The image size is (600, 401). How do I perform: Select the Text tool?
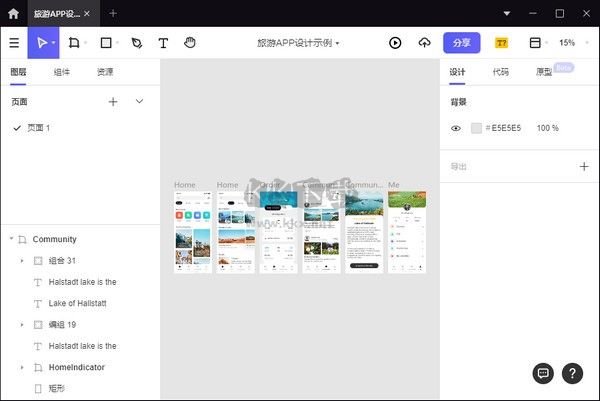pyautogui.click(x=163, y=43)
